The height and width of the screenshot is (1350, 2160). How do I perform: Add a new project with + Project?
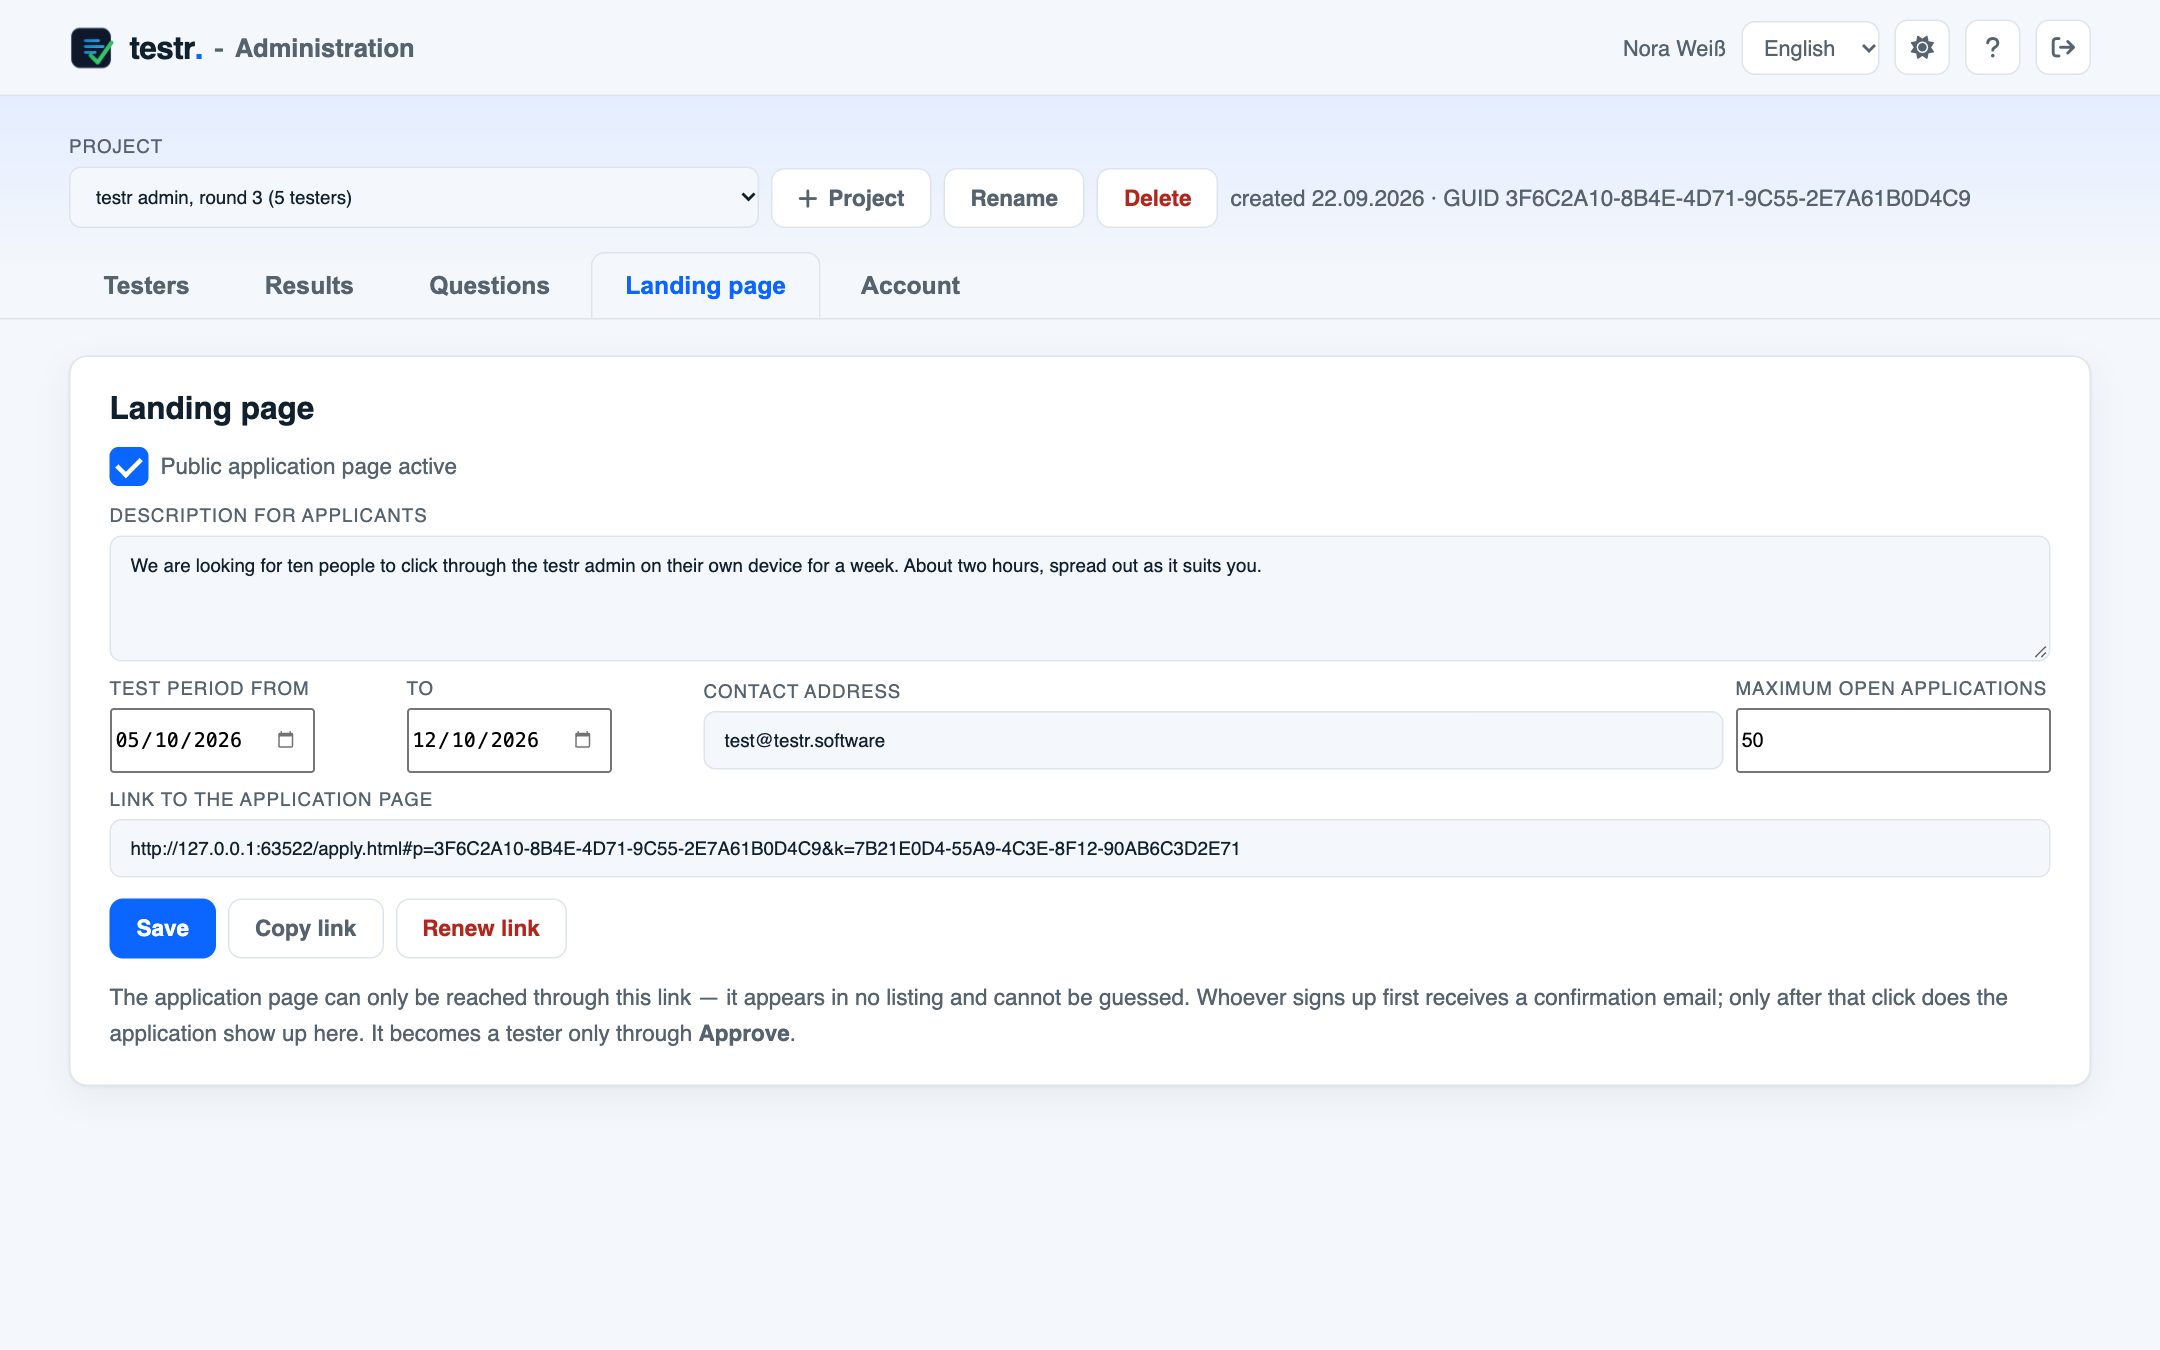tap(851, 198)
